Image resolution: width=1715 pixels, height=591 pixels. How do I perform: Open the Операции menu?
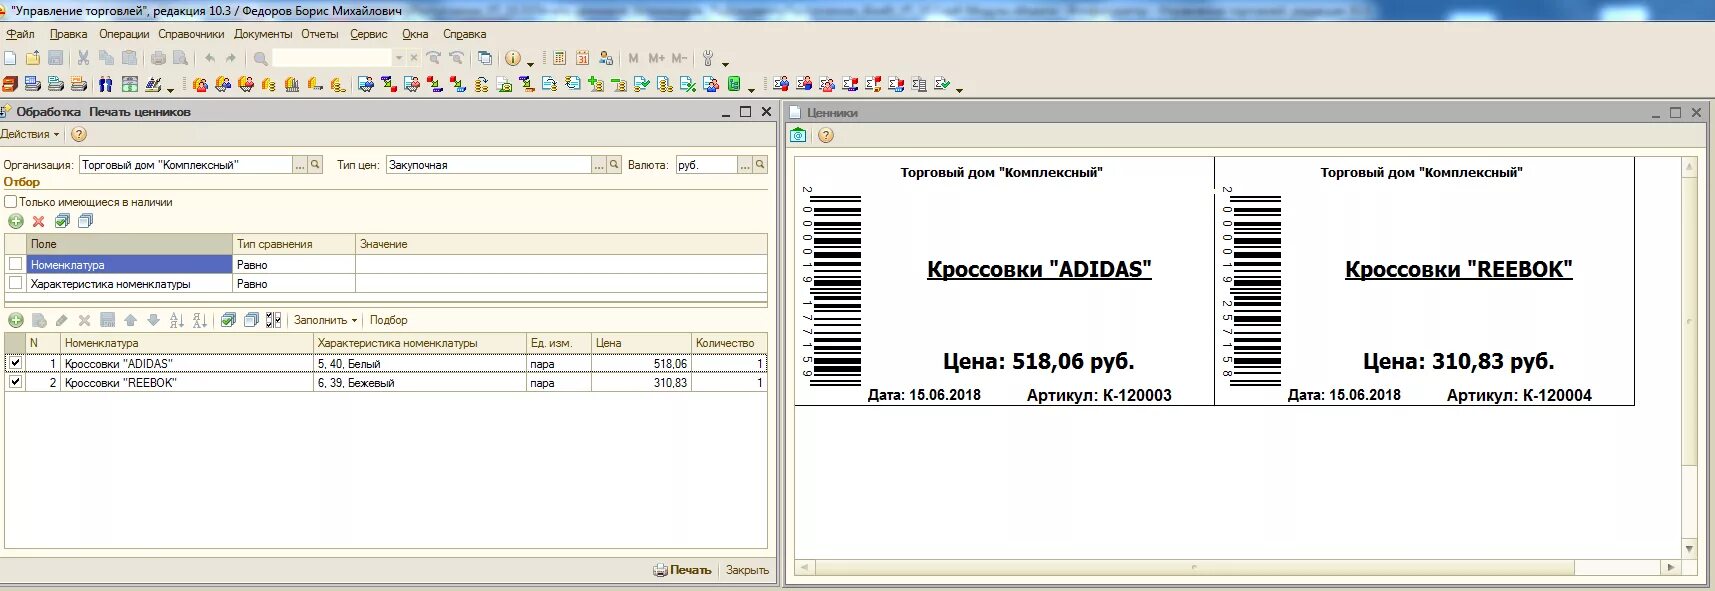coord(124,34)
